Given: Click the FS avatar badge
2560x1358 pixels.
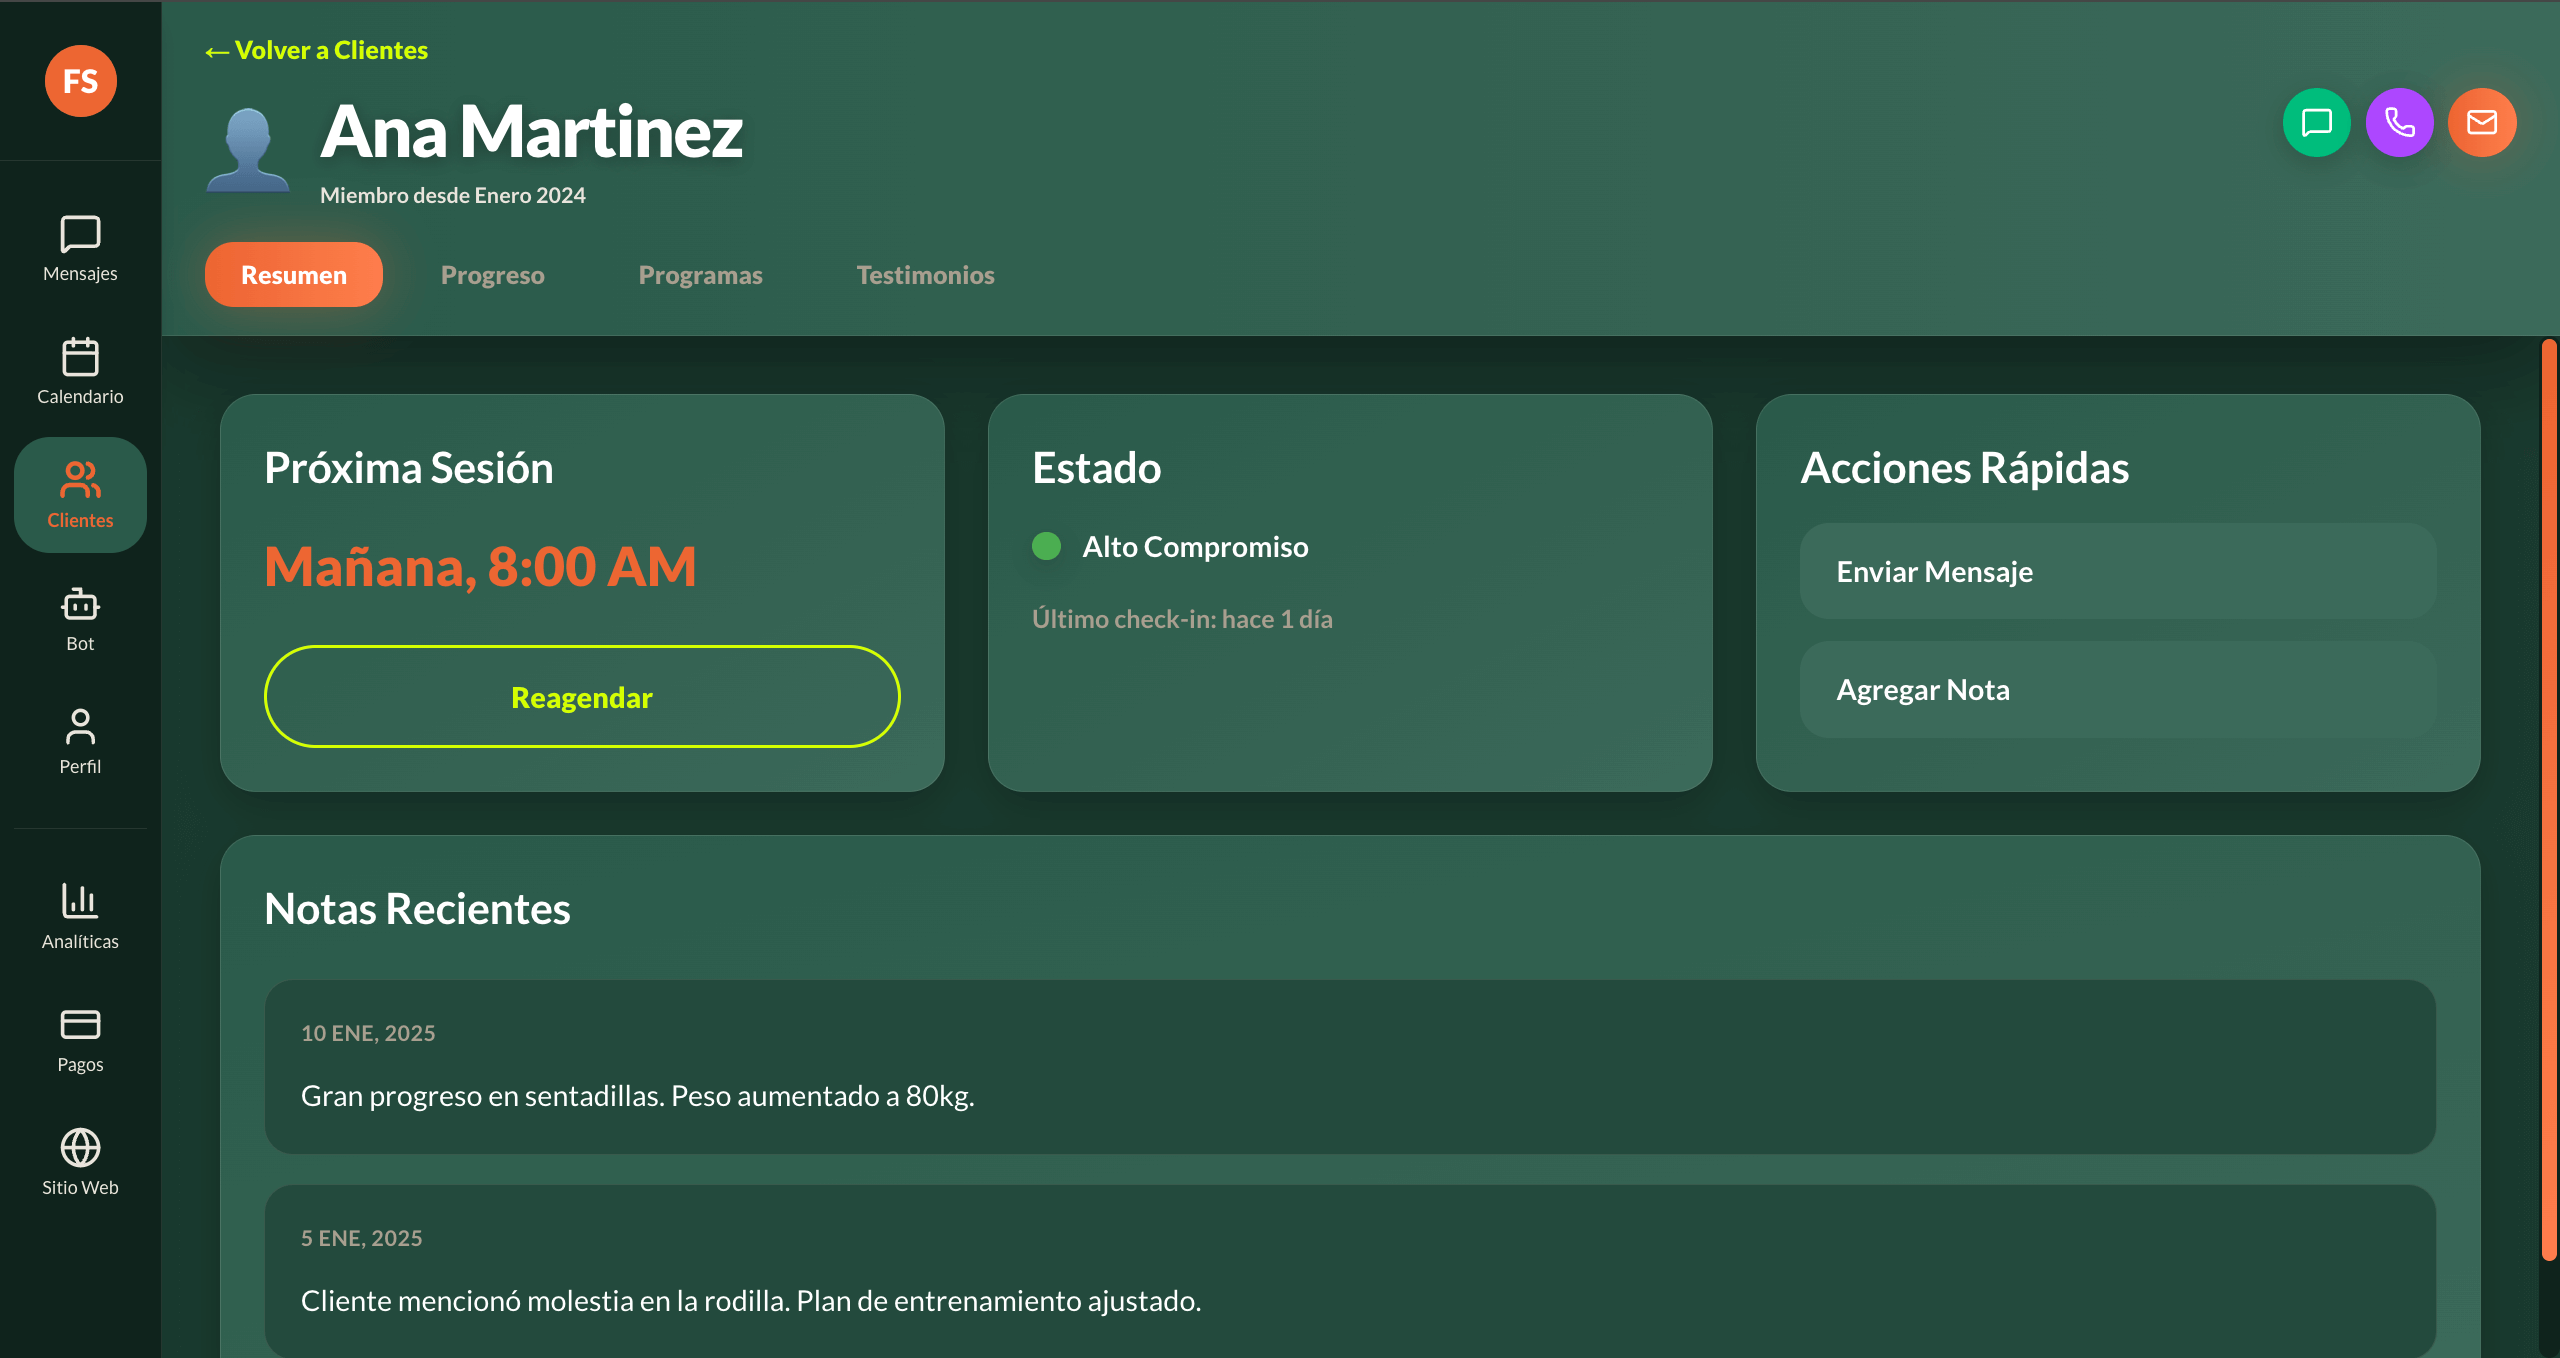Looking at the screenshot, I should 80,81.
